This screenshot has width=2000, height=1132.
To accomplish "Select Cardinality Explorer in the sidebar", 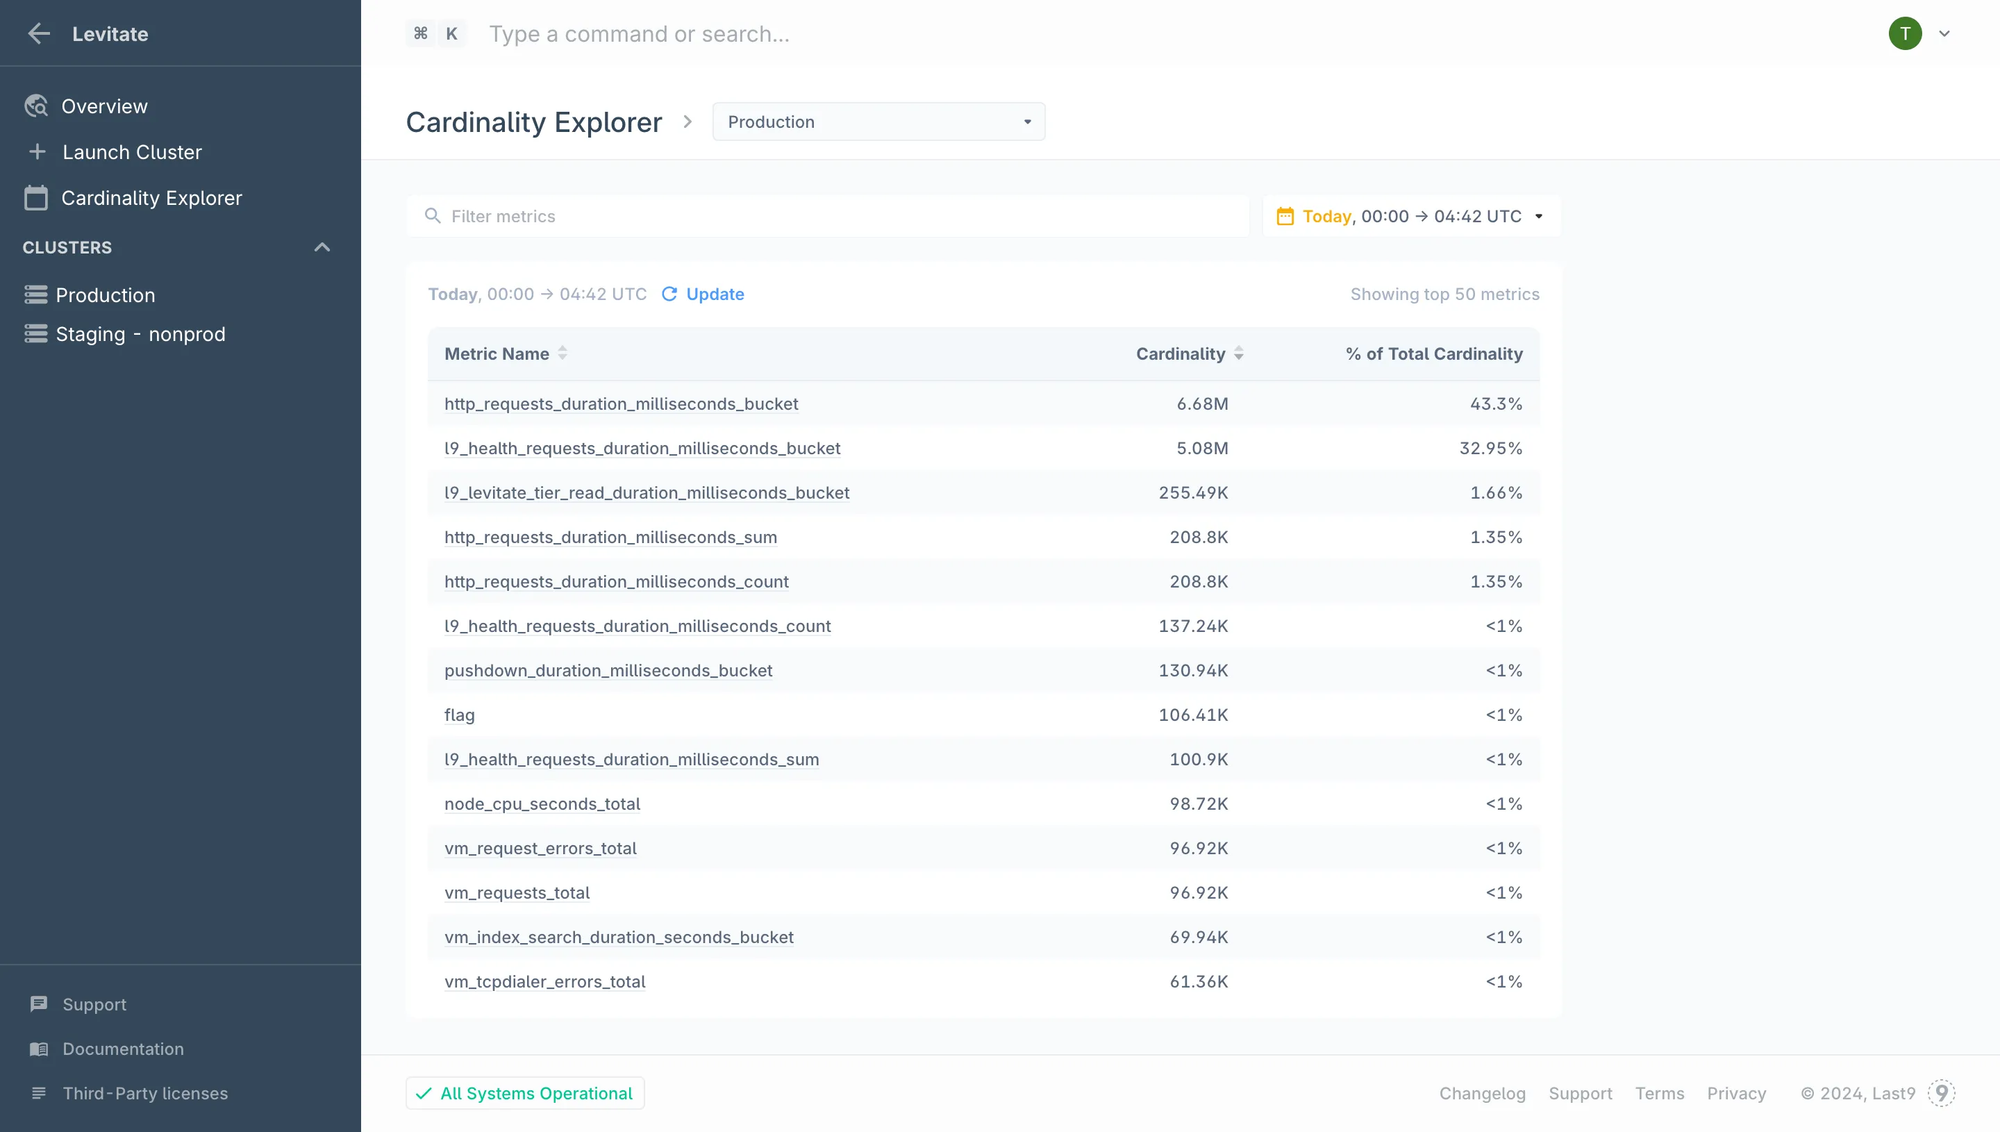I will [151, 197].
